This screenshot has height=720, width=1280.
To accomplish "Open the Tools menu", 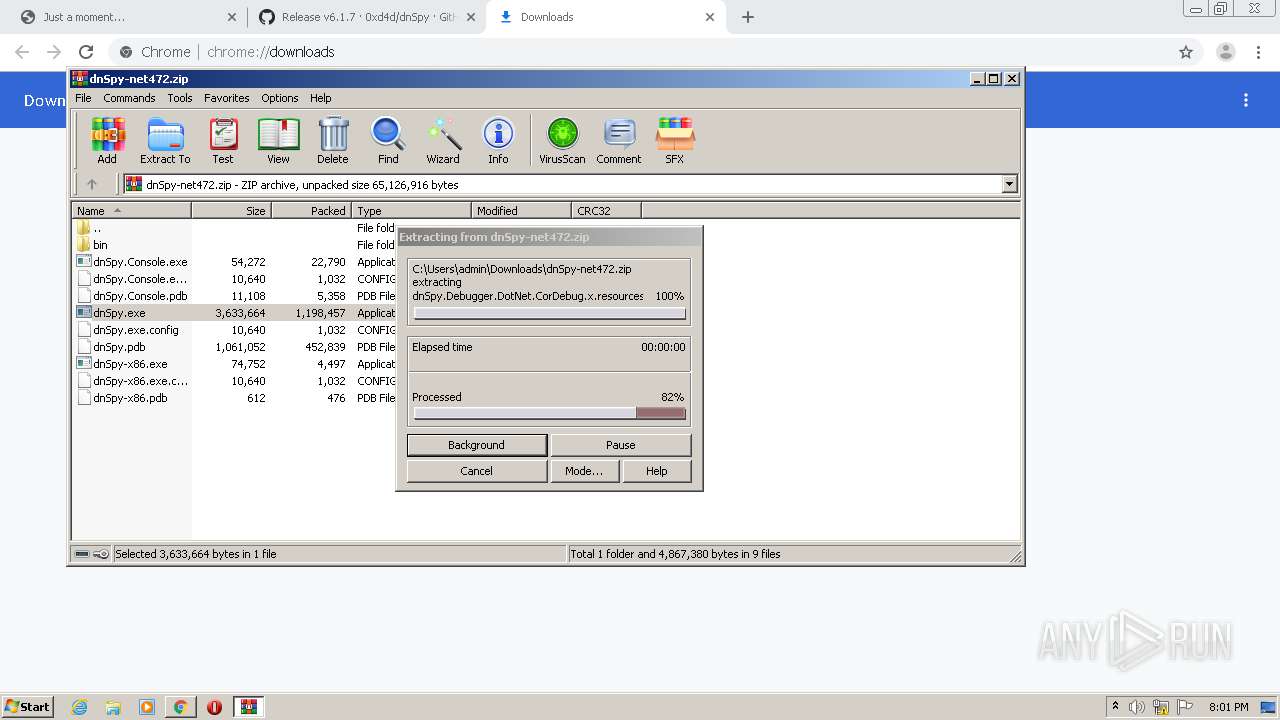I will coord(180,98).
